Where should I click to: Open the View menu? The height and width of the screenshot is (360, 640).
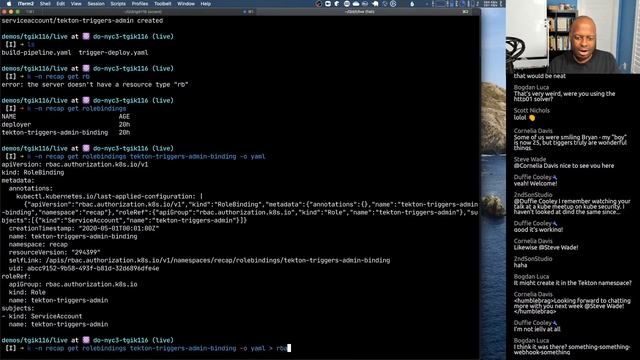click(76, 4)
